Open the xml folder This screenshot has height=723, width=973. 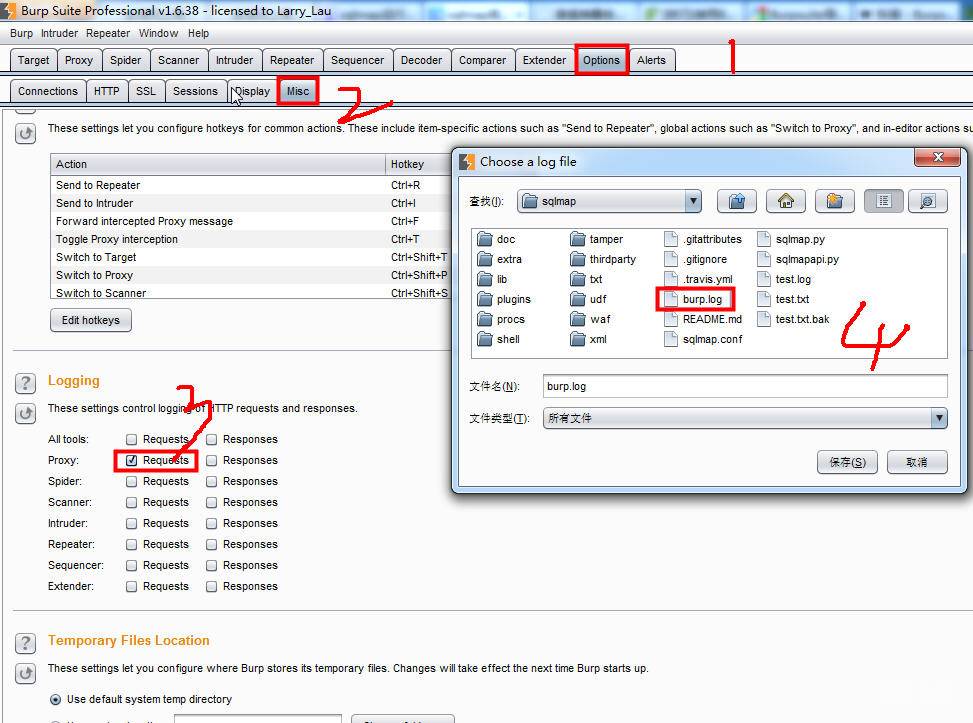click(588, 339)
